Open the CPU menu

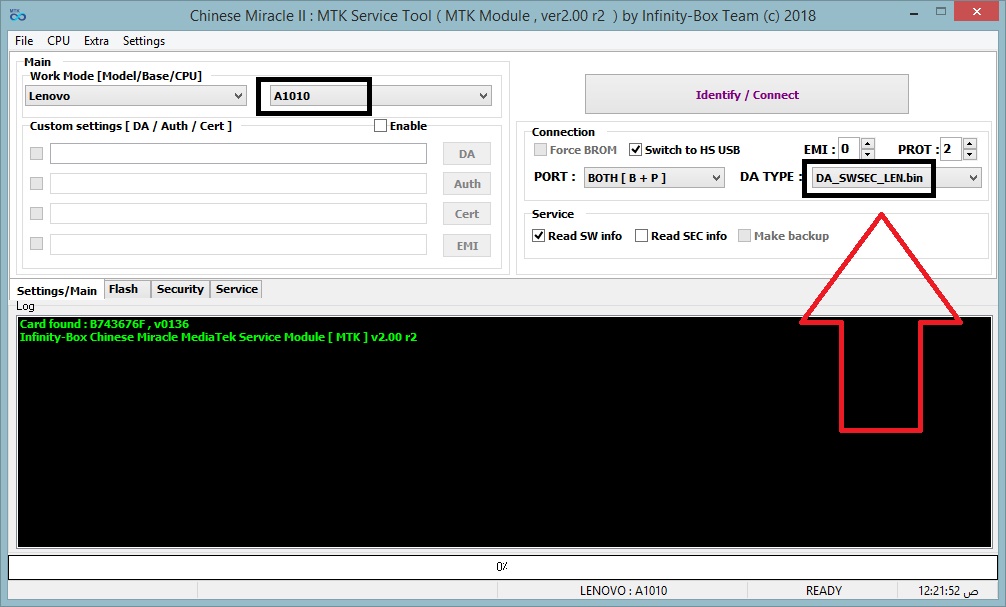point(58,40)
